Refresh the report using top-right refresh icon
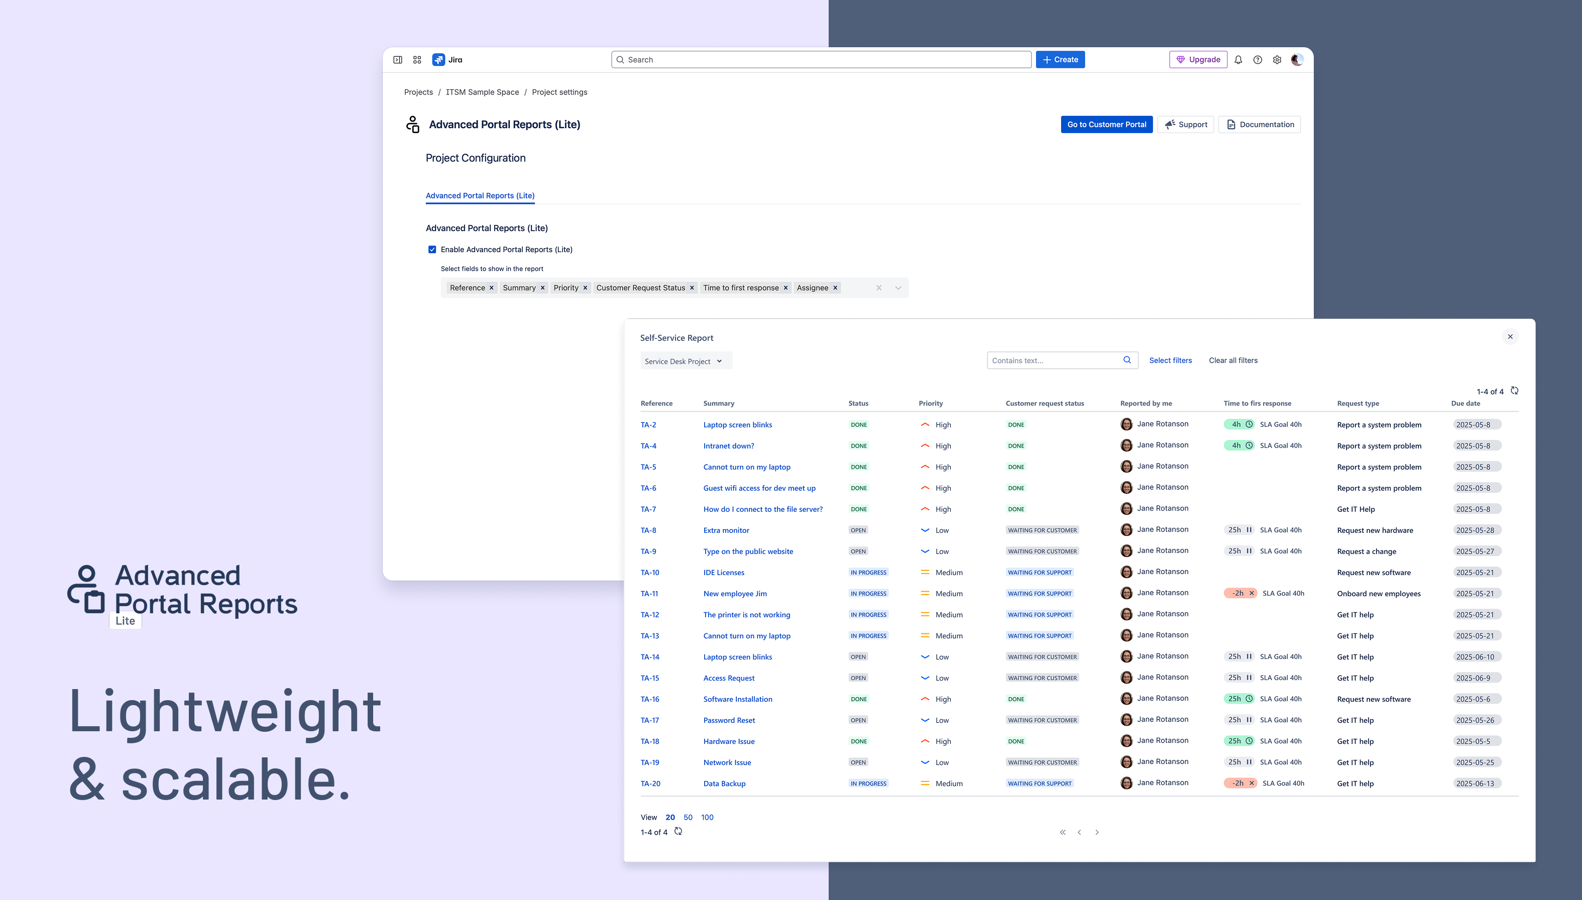The width and height of the screenshot is (1582, 900). [1515, 391]
